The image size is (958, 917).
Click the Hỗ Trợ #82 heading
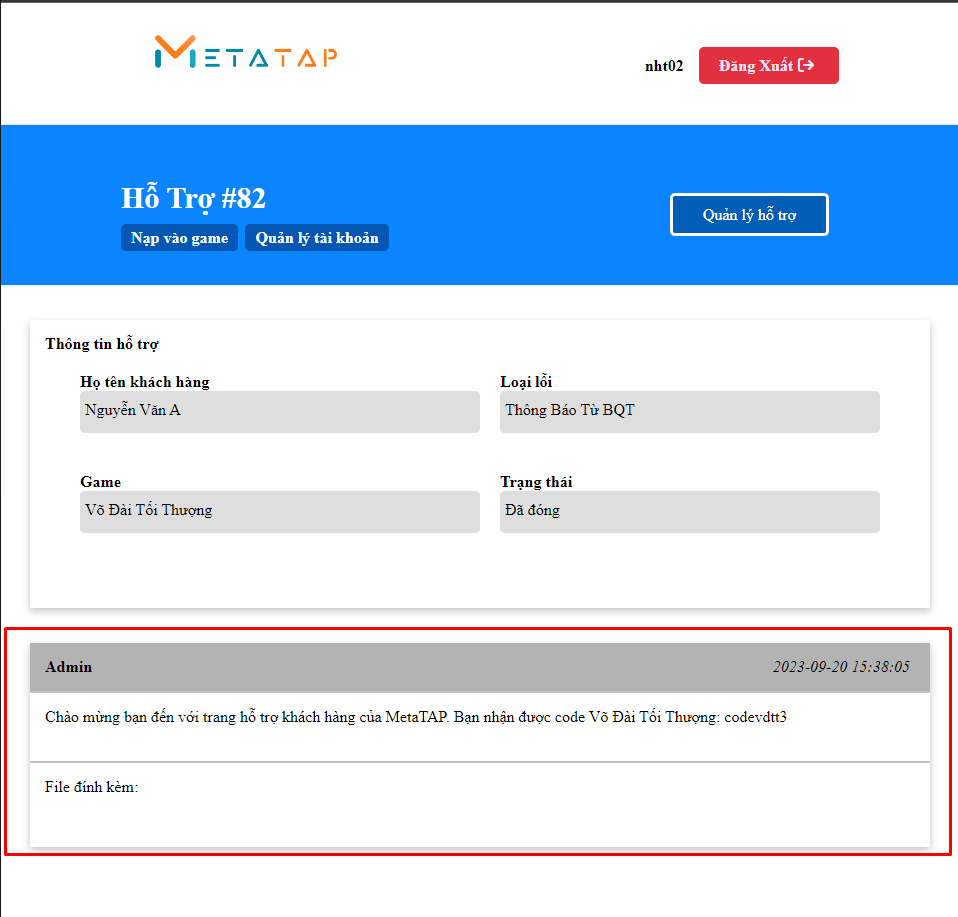[193, 198]
